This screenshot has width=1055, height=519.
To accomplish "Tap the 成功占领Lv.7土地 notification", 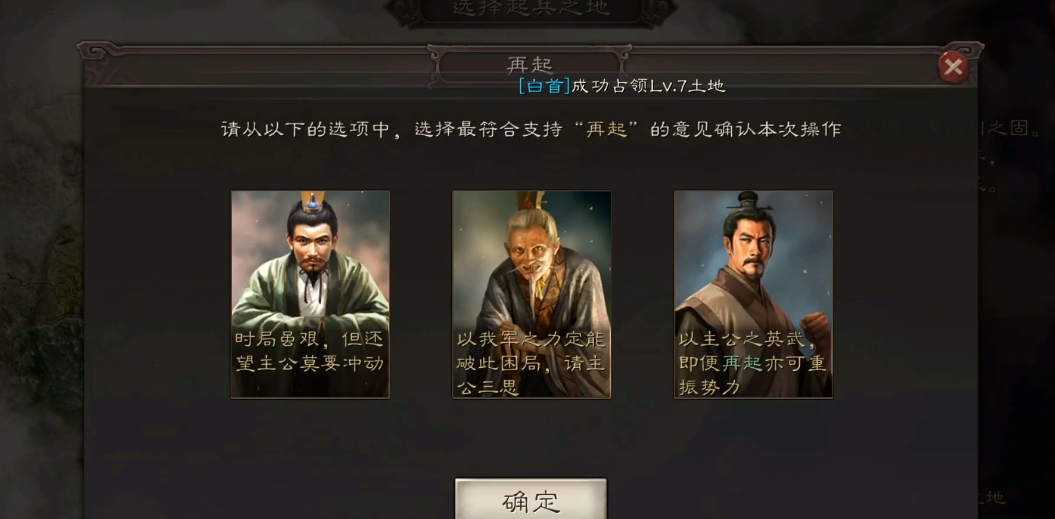I will [649, 85].
